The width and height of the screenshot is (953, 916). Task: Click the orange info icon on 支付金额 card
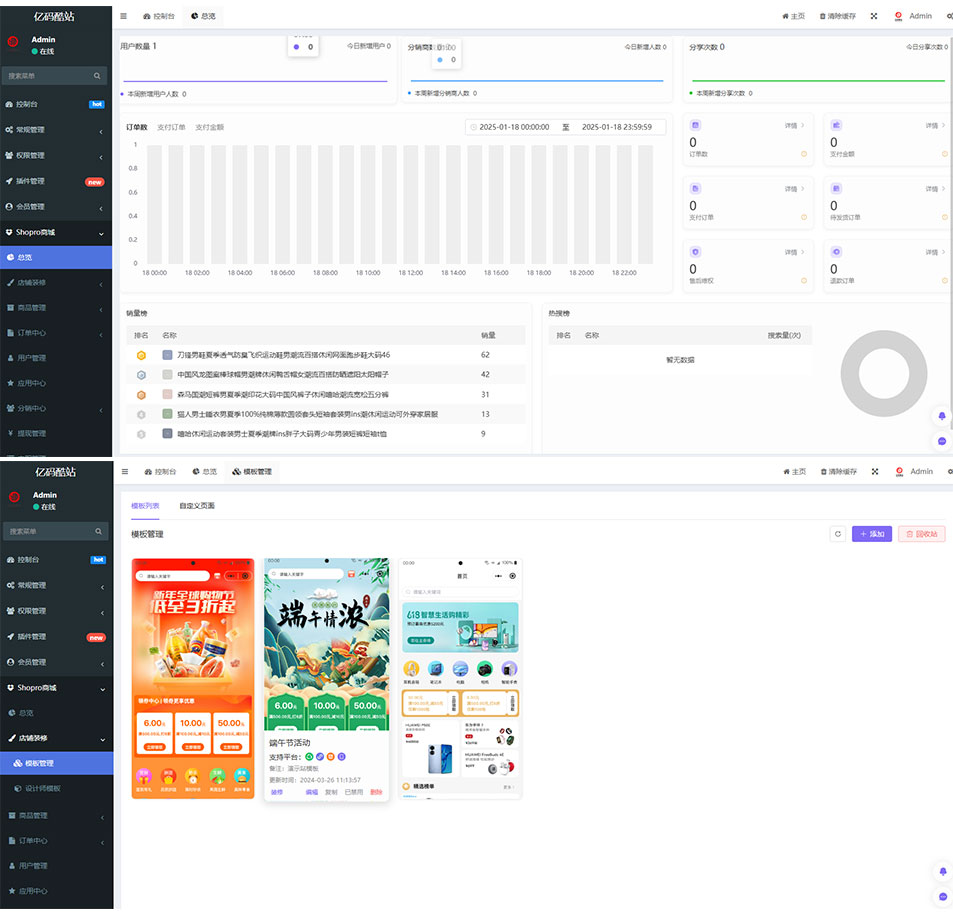[x=943, y=154]
